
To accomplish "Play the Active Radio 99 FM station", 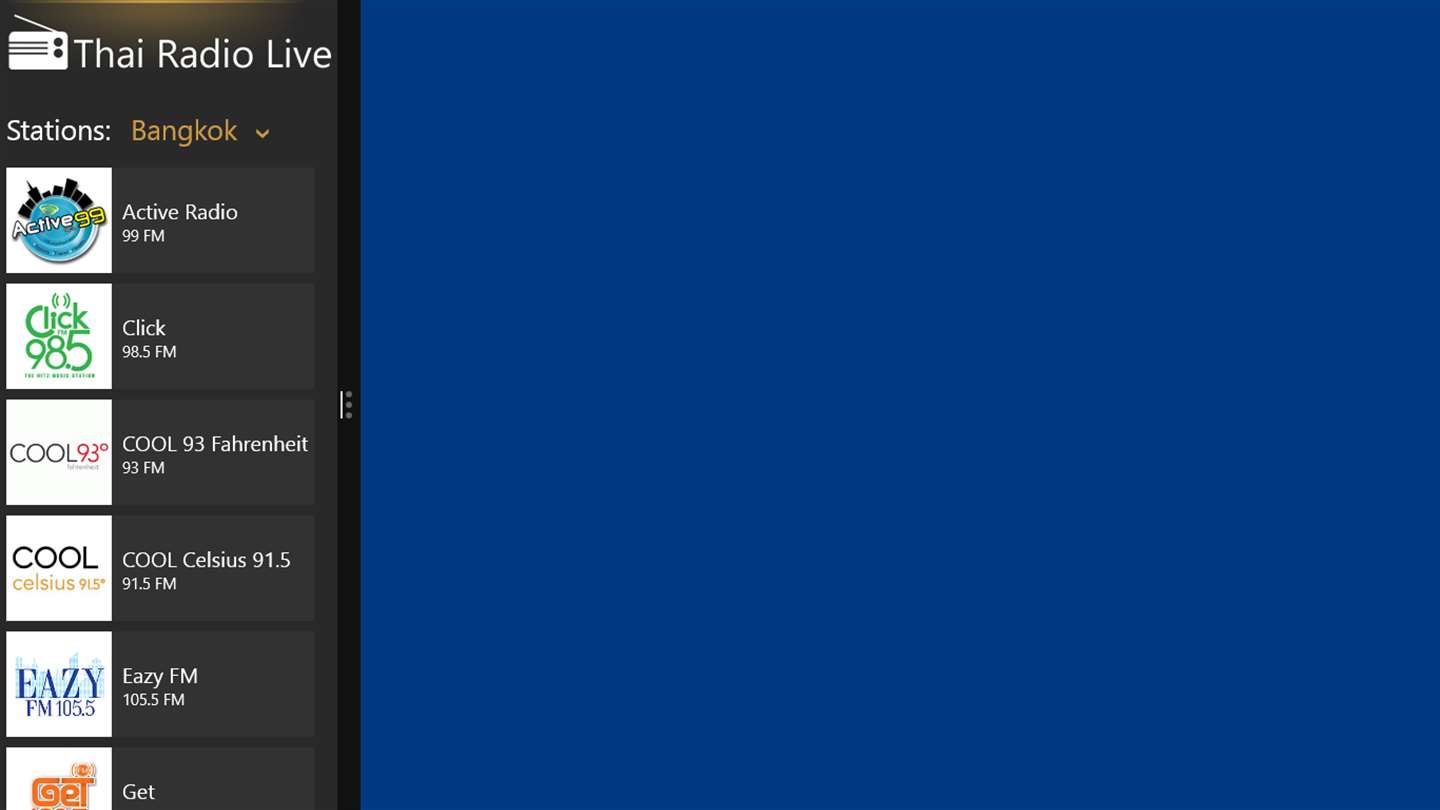I will pyautogui.click(x=160, y=220).
